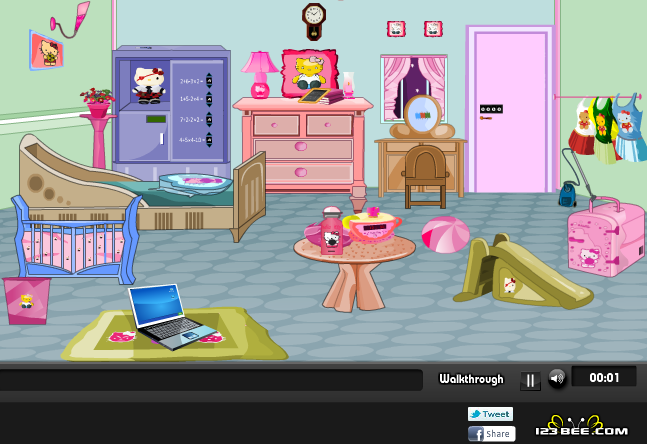Viewport: 647px width, 444px height.
Task: Adjust the stepper beside the 1+5-2×4 equation
Action: pyautogui.click(x=209, y=99)
